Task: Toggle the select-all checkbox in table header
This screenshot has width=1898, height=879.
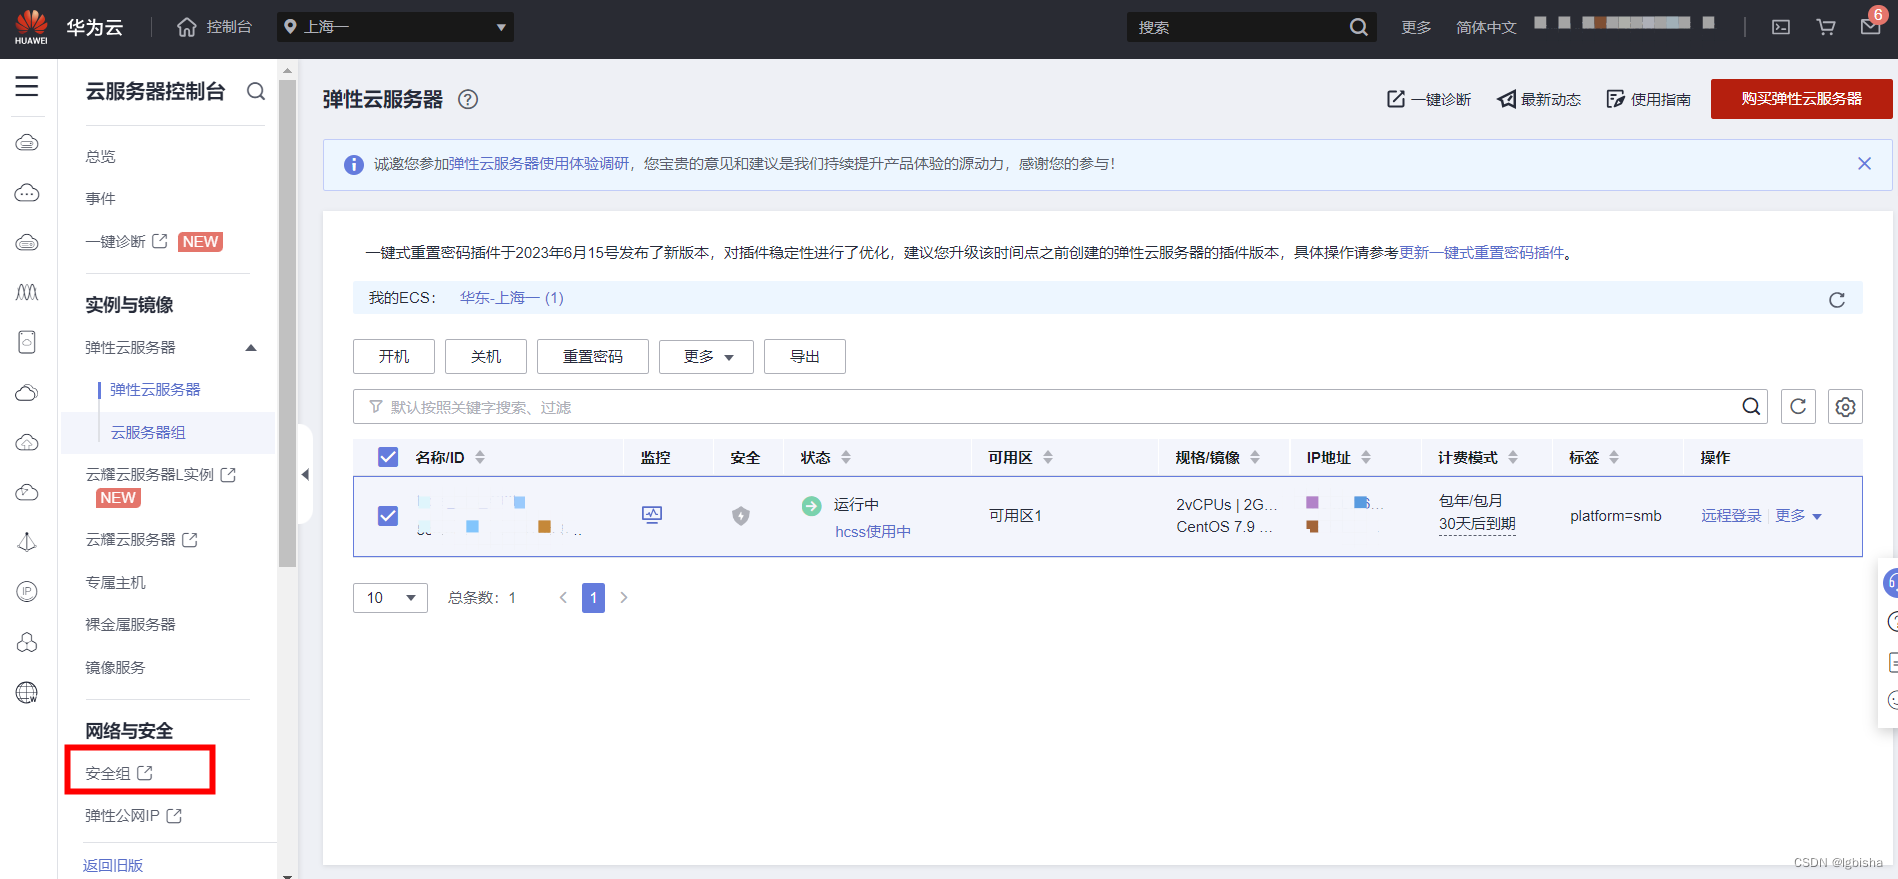Action: [388, 457]
